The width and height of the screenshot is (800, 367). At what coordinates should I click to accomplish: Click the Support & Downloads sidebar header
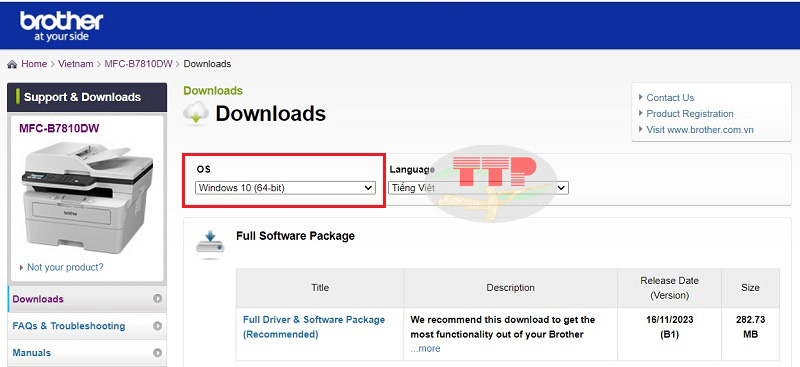tap(87, 97)
